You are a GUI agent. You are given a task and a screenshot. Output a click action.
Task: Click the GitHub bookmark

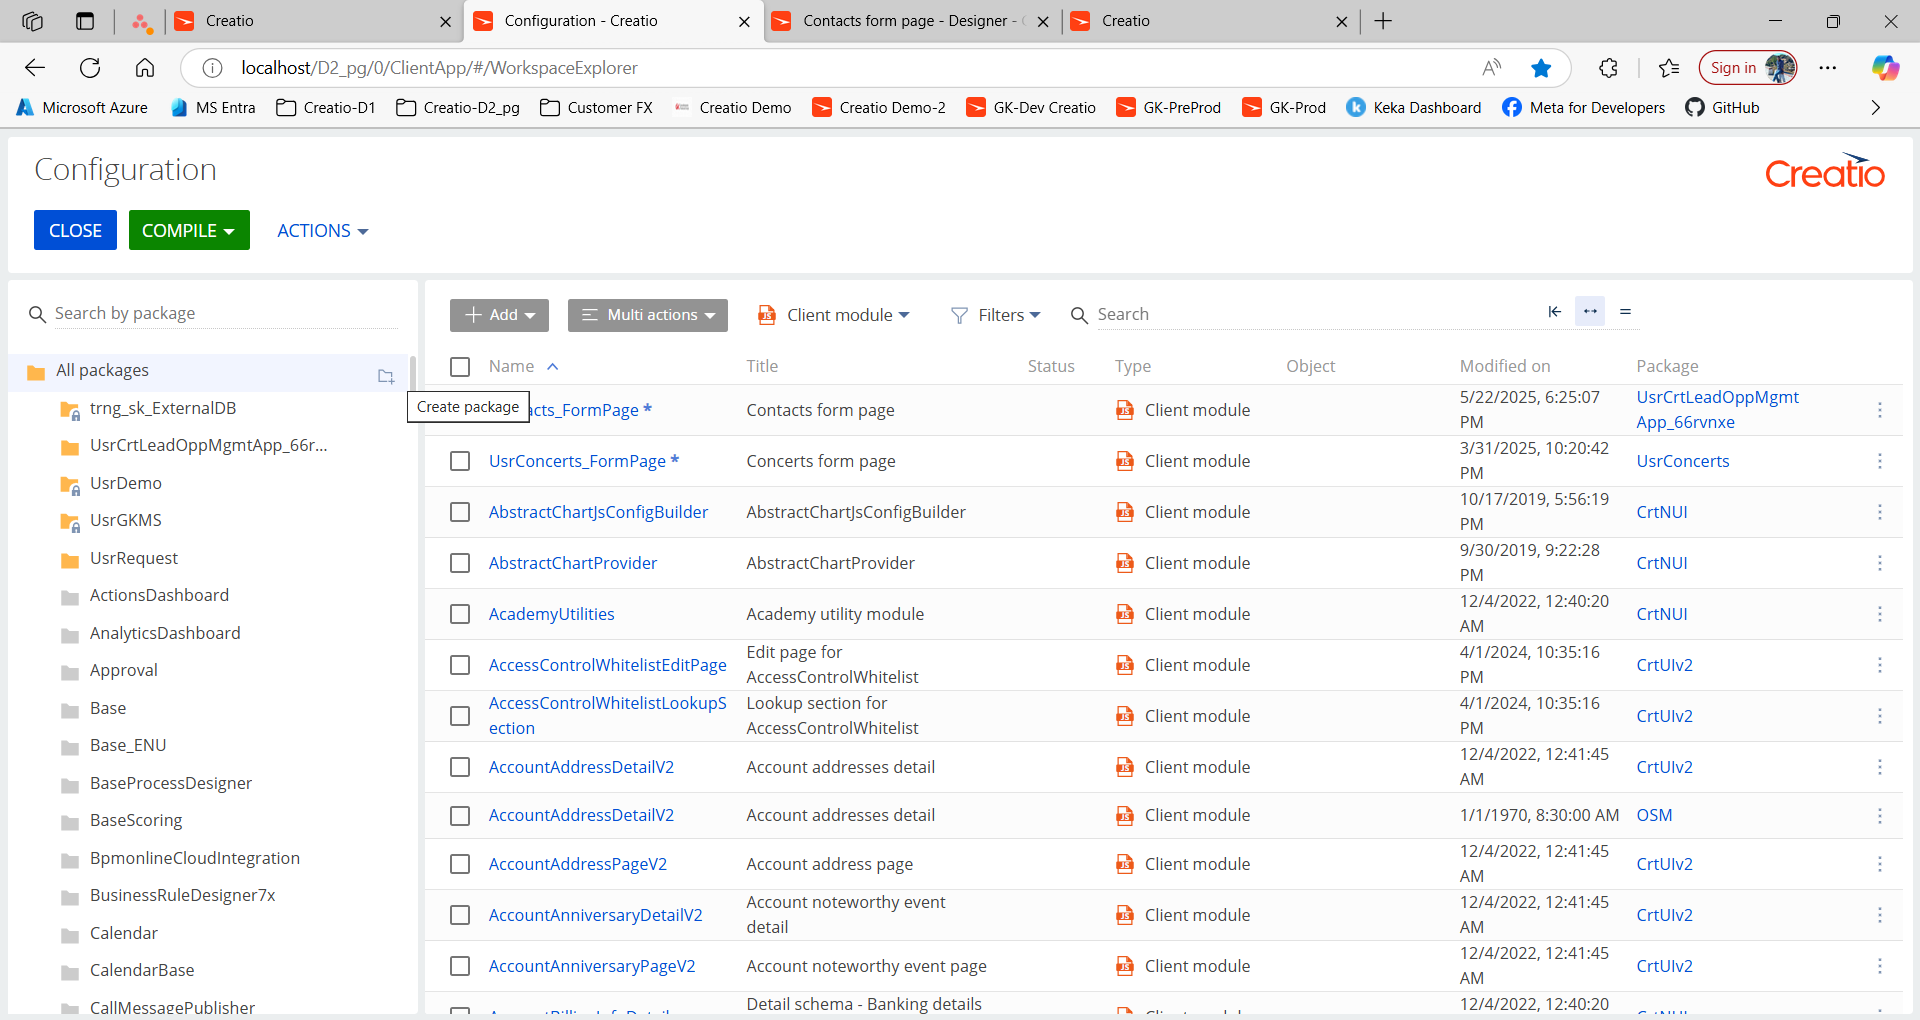click(1722, 108)
